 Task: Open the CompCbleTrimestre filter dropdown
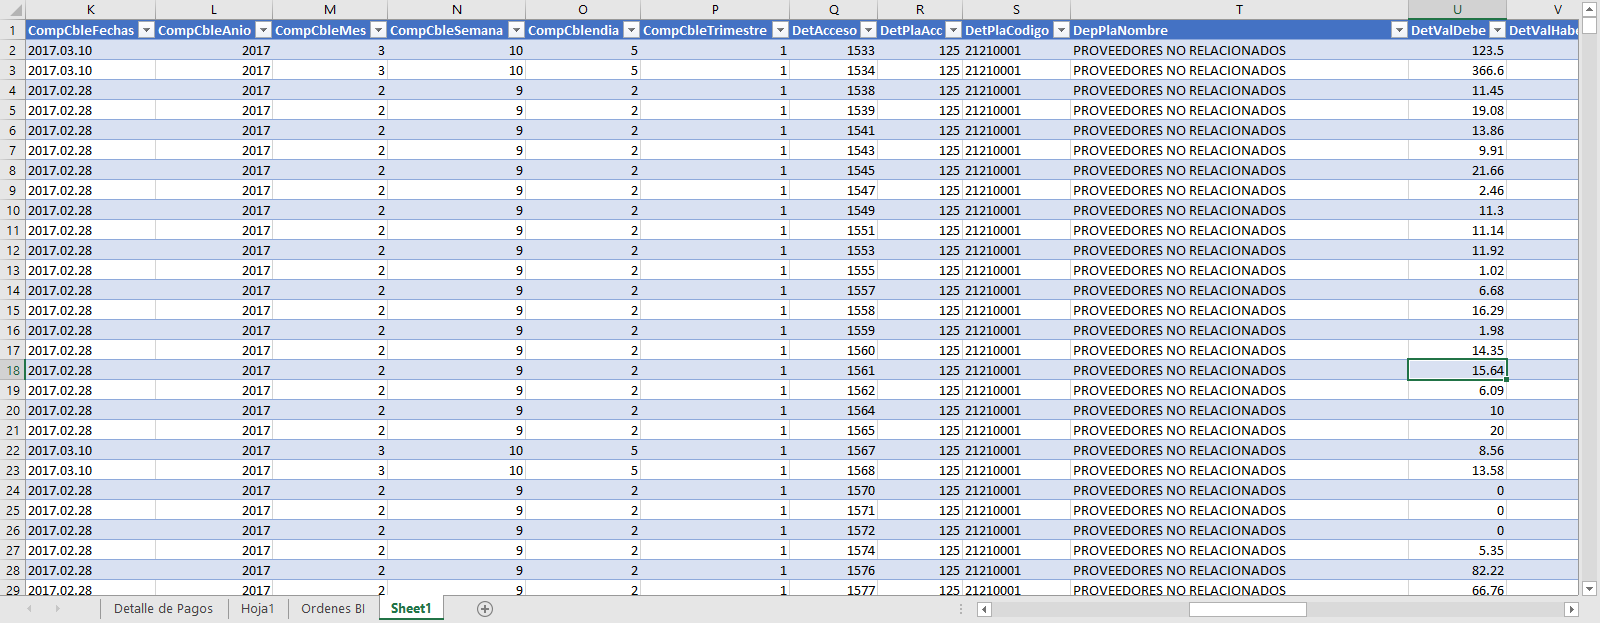point(780,30)
